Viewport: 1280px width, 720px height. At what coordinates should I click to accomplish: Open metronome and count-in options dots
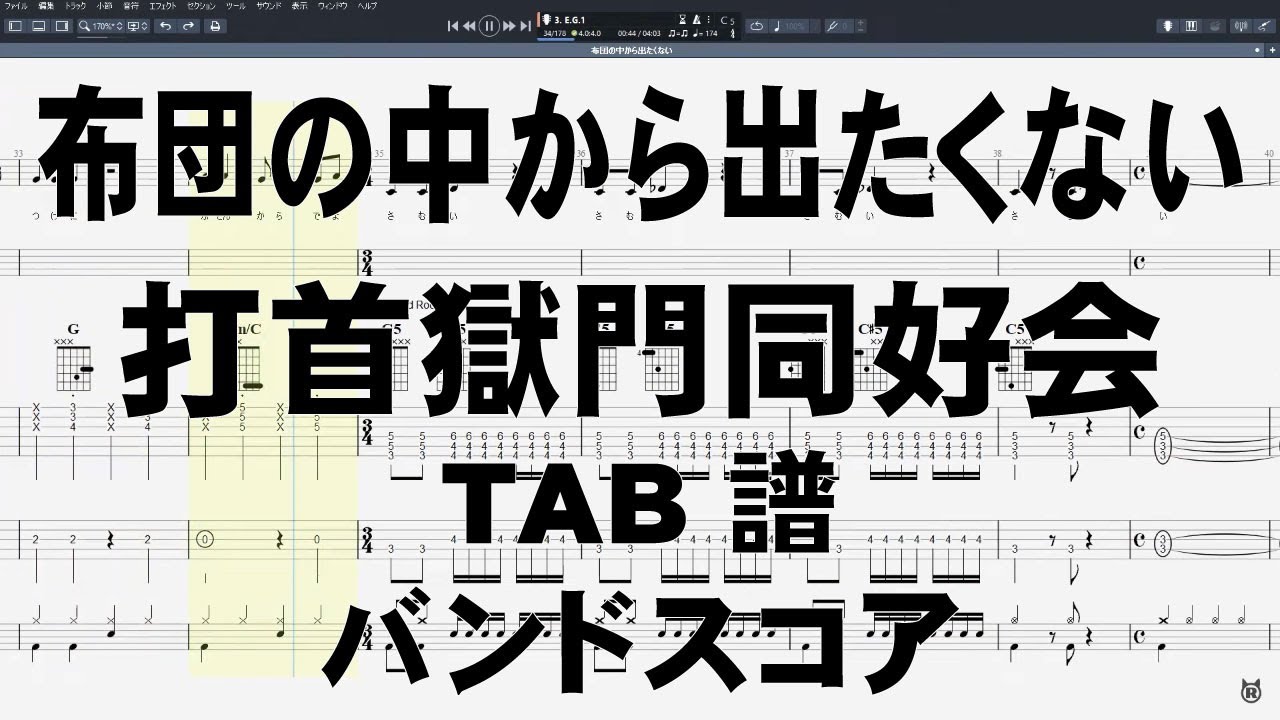point(709,19)
